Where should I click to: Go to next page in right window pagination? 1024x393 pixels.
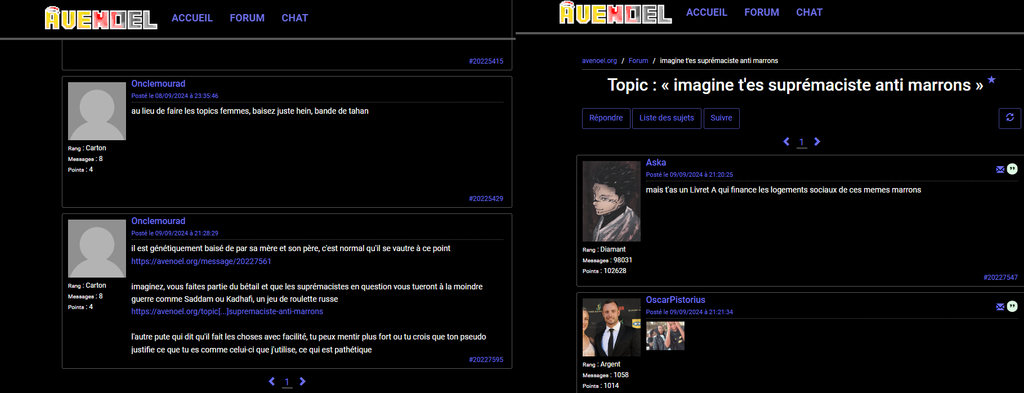pyautogui.click(x=817, y=142)
